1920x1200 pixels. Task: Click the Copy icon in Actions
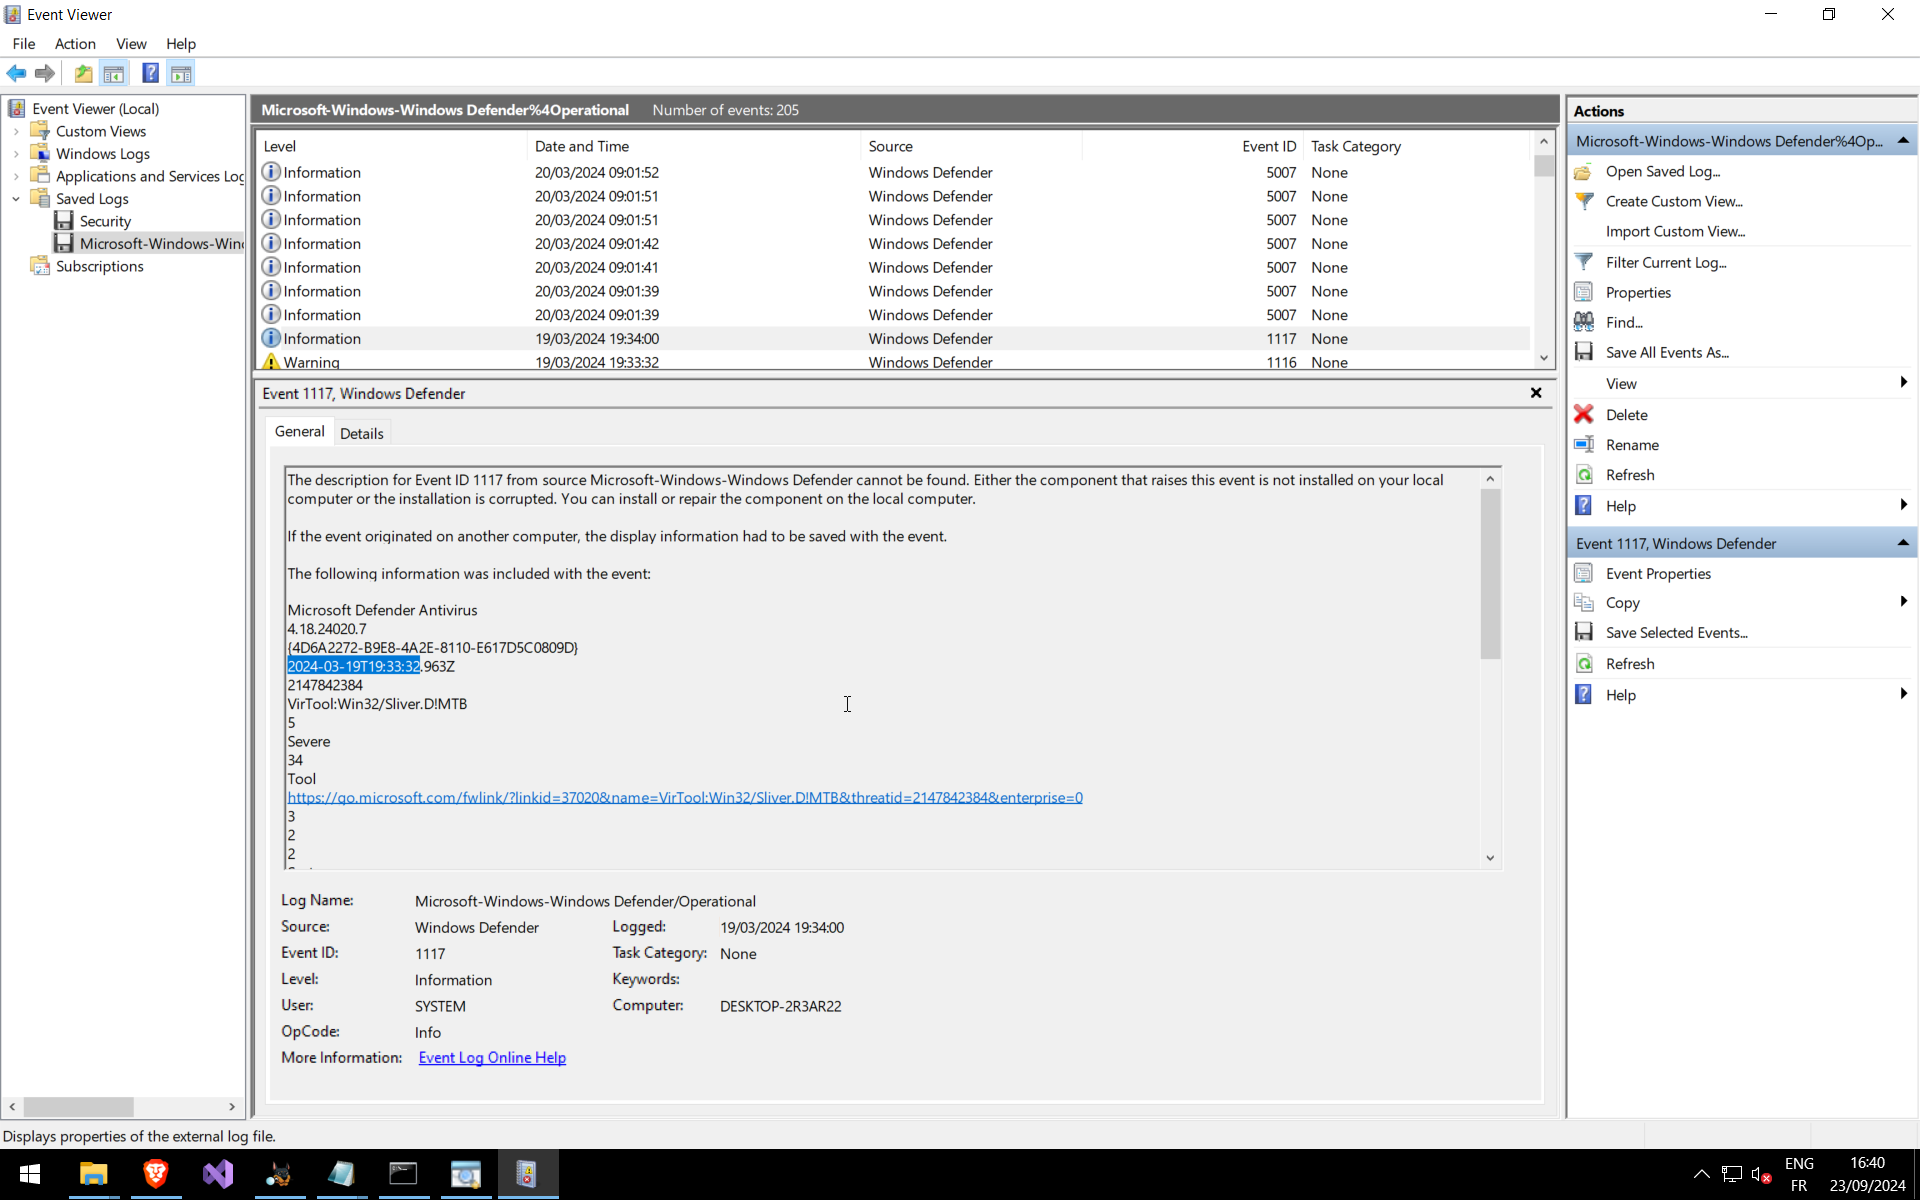click(x=1584, y=603)
